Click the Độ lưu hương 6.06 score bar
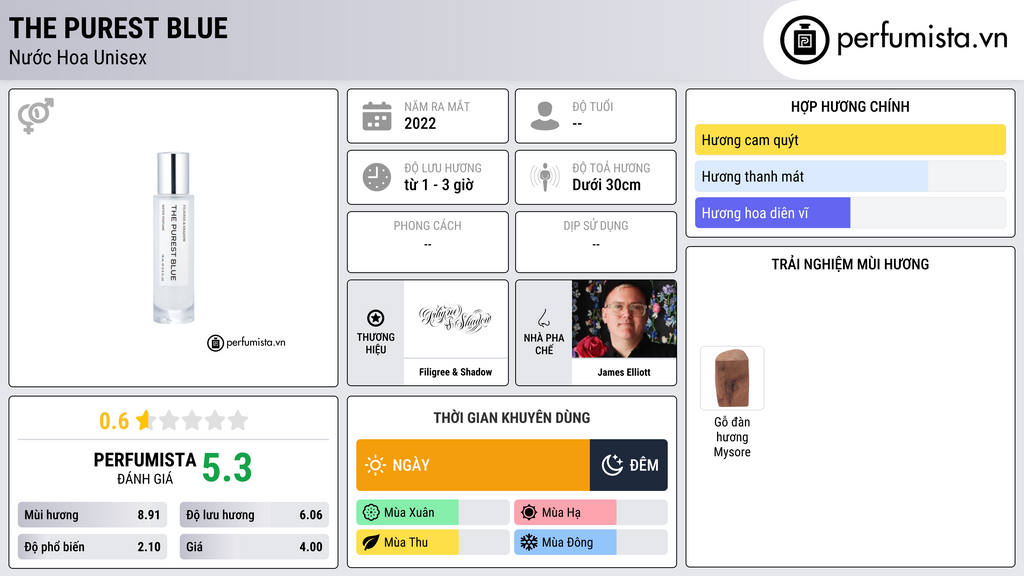This screenshot has height=576, width=1024. click(254, 515)
